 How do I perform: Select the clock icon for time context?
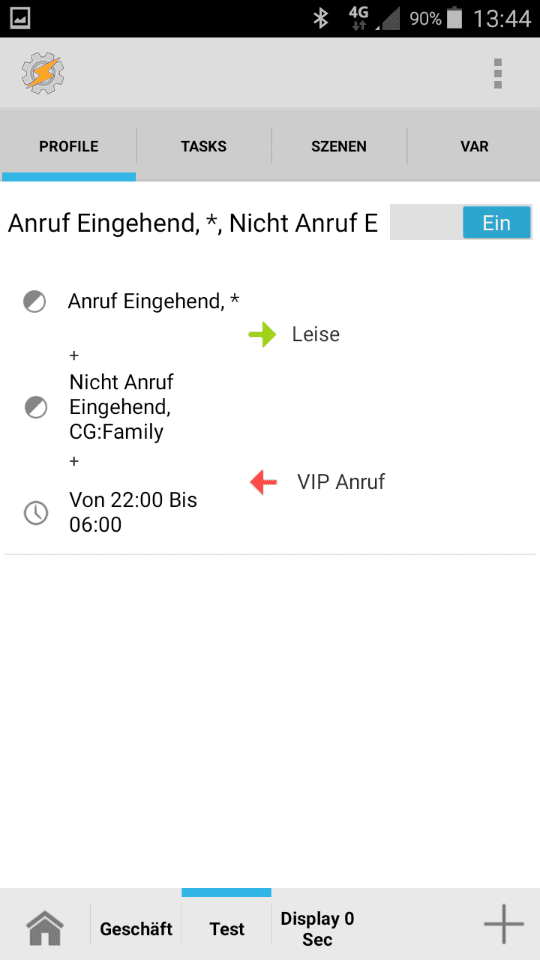36,512
